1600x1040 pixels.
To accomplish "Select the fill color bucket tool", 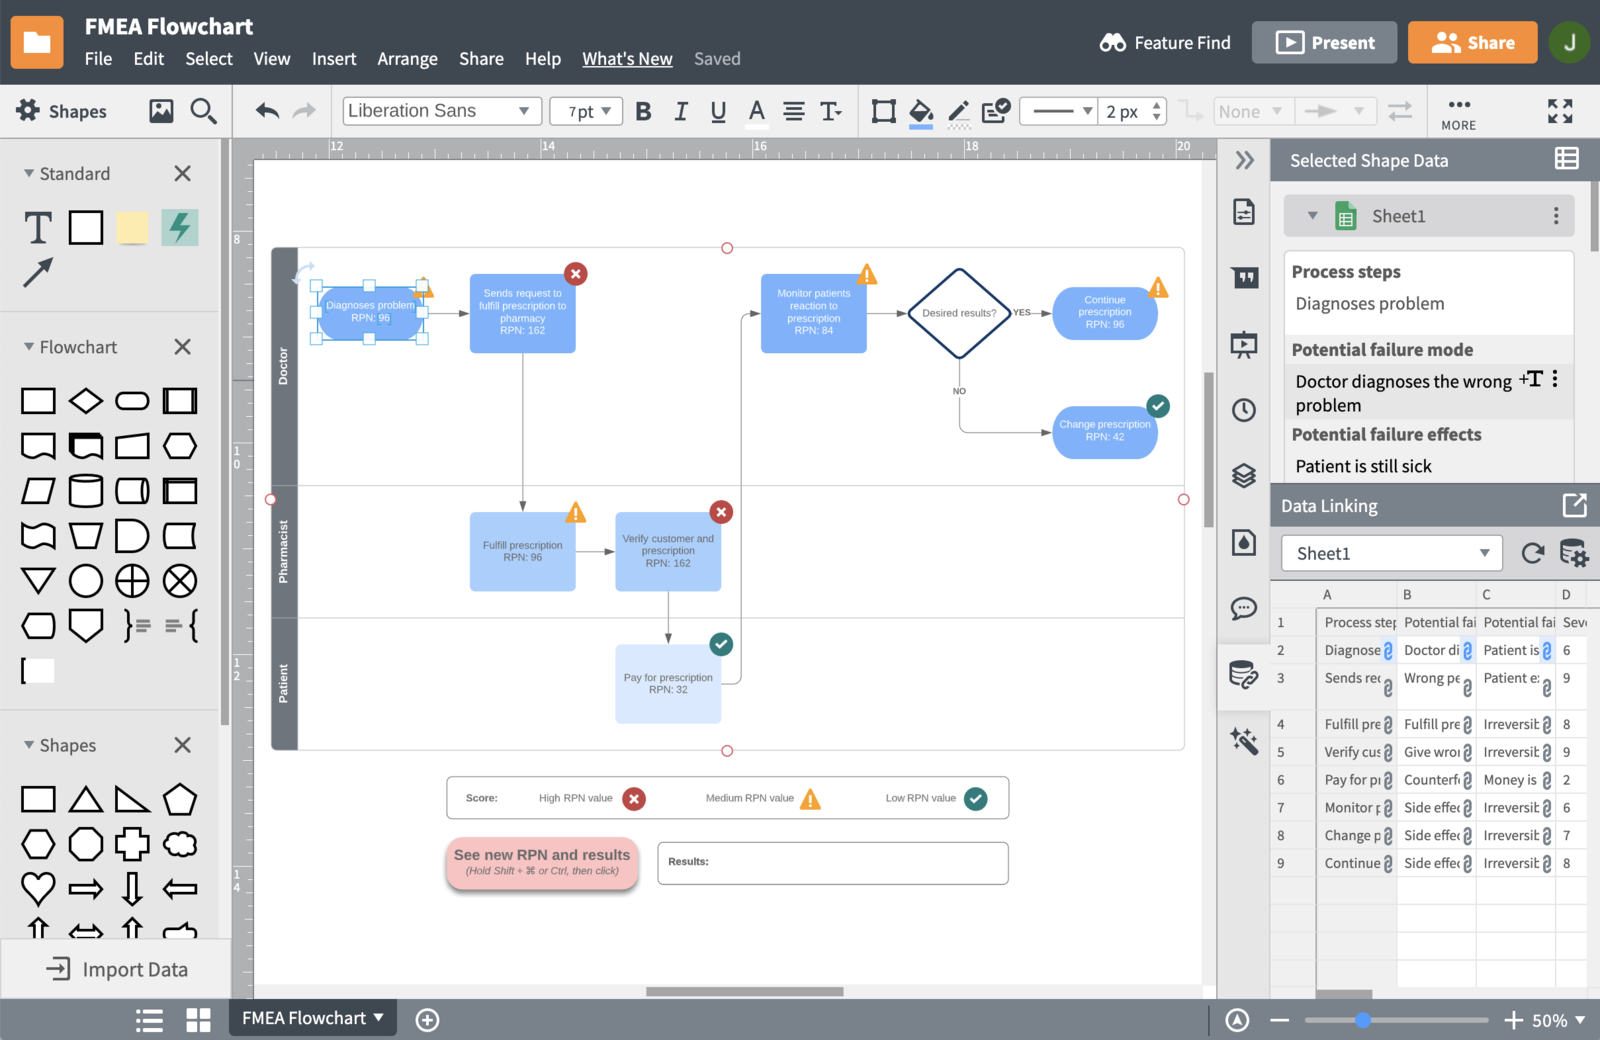I will (x=920, y=111).
